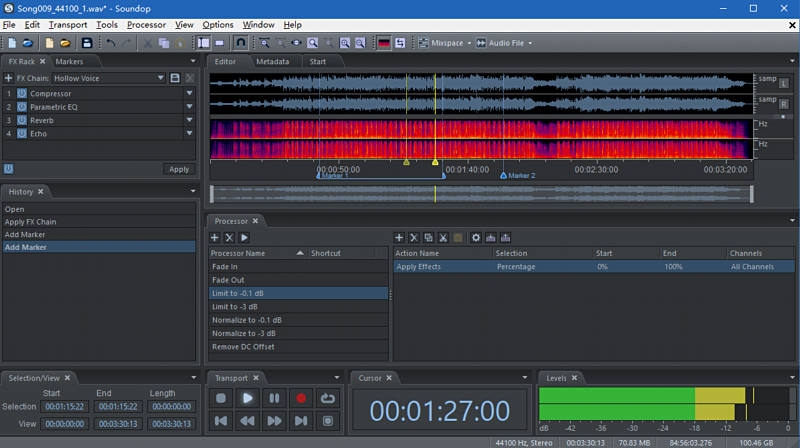Click the zoom in magnifier icon
Screen dimensions: 800x448
click(345, 43)
